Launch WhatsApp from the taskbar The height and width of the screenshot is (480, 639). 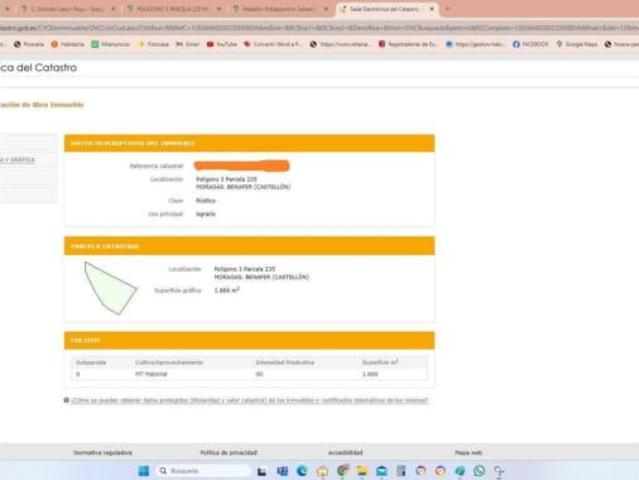click(x=479, y=471)
